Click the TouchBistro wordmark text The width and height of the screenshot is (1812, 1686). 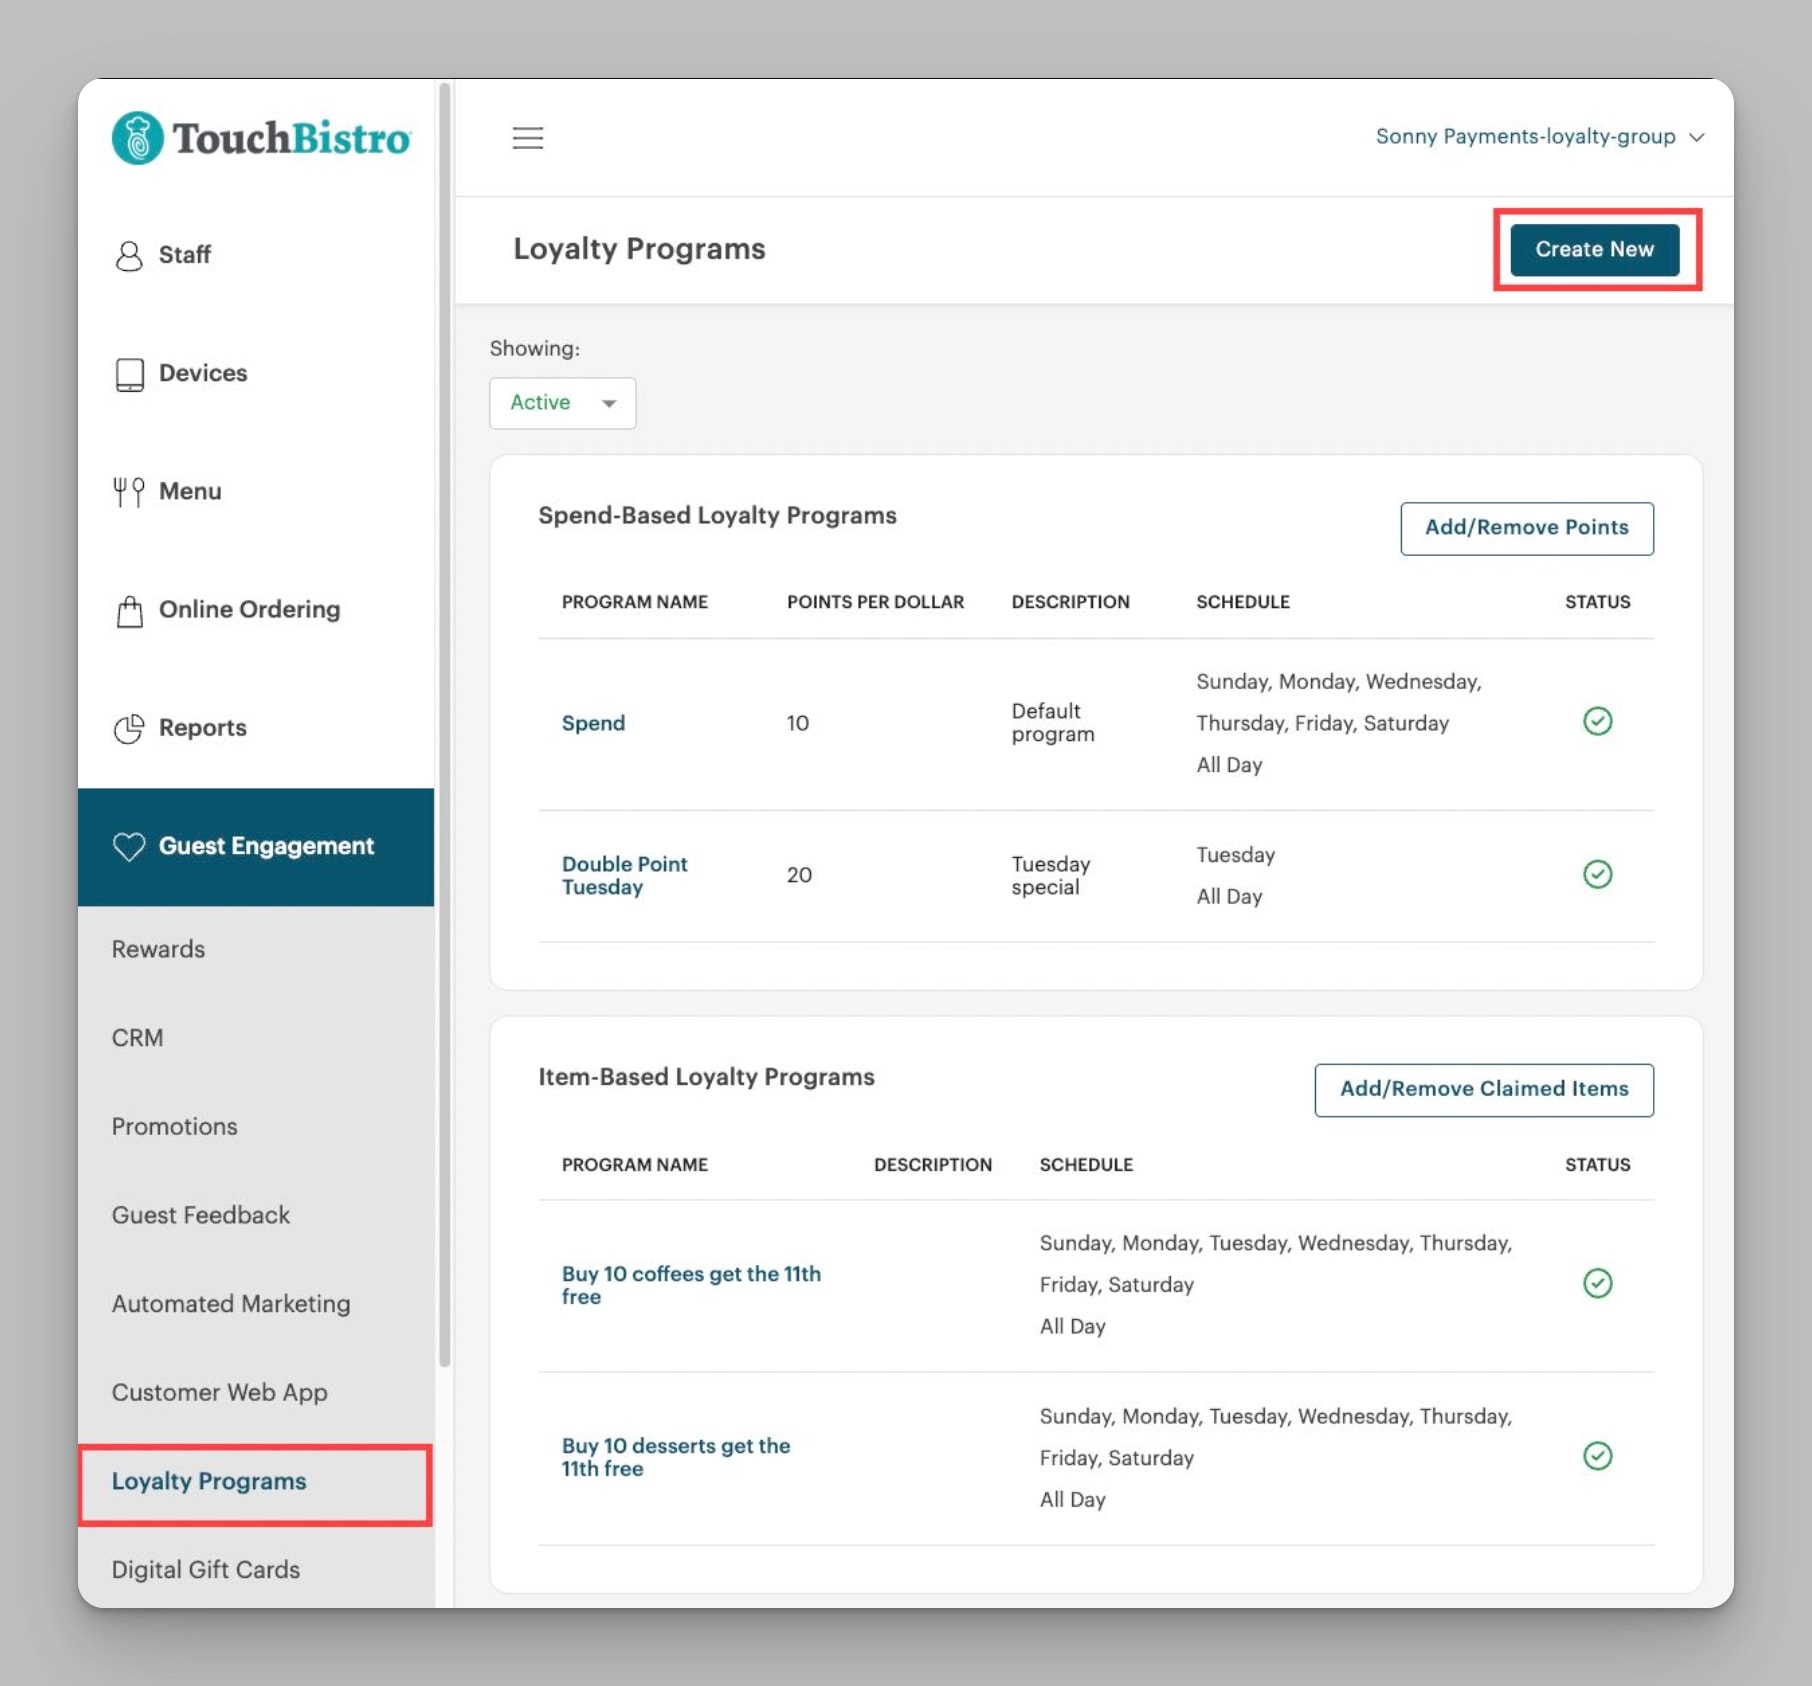point(291,138)
